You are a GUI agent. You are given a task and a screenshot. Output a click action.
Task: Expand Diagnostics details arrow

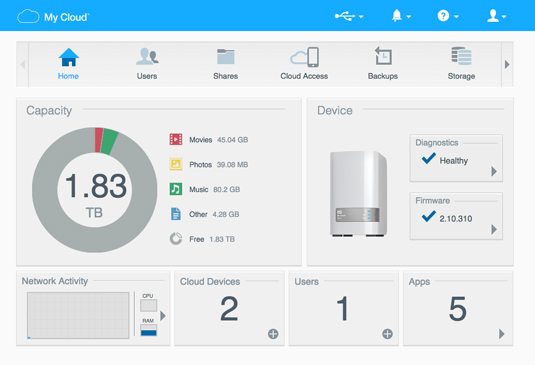[x=494, y=171]
